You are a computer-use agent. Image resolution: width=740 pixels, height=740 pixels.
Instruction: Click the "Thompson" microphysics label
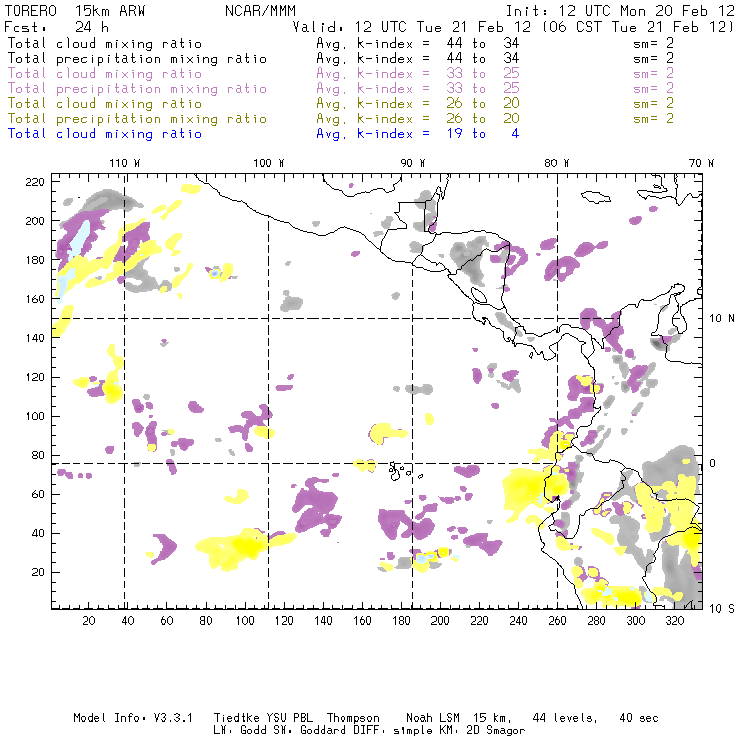(x=353, y=719)
